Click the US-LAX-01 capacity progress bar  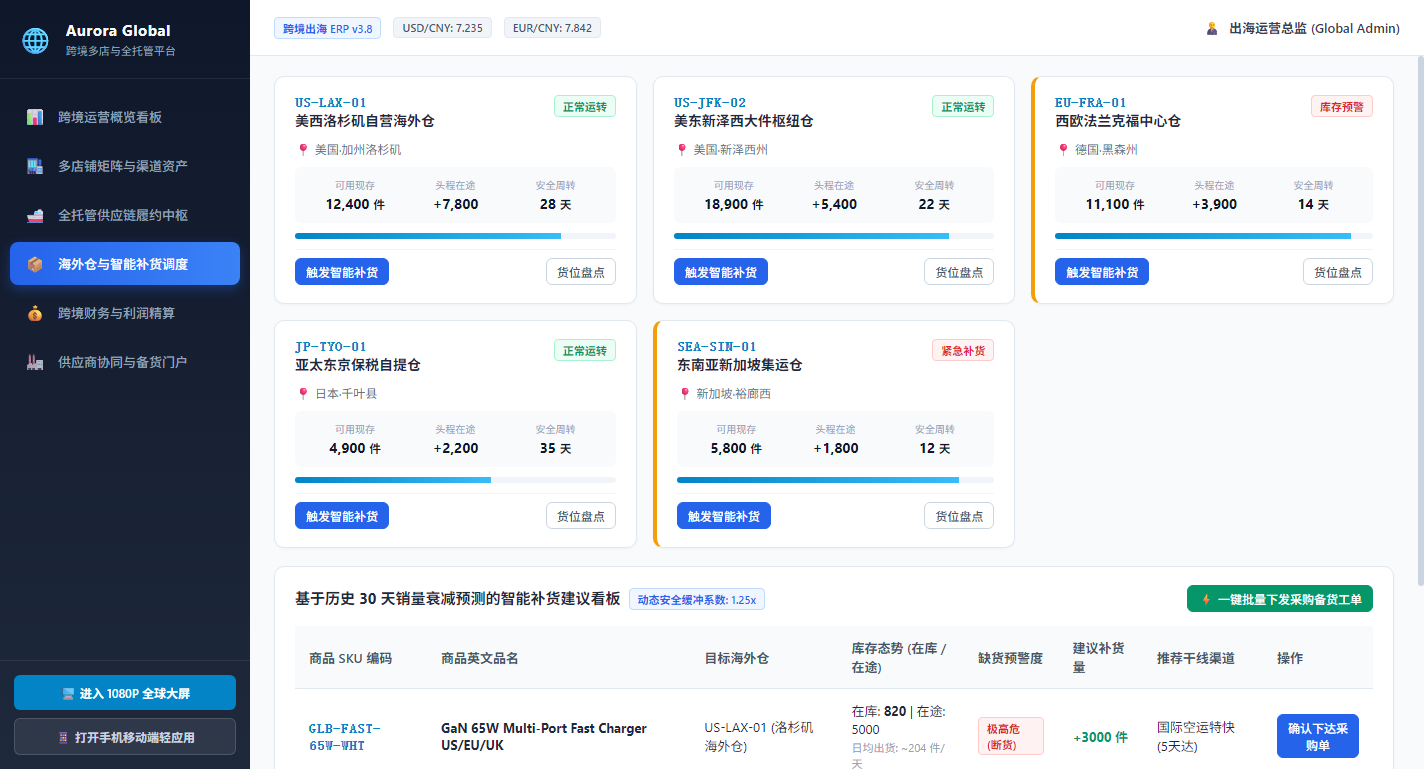tap(455, 236)
